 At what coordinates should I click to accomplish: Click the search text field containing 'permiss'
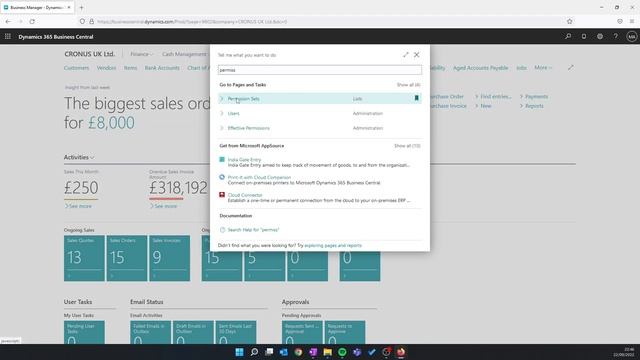320,70
